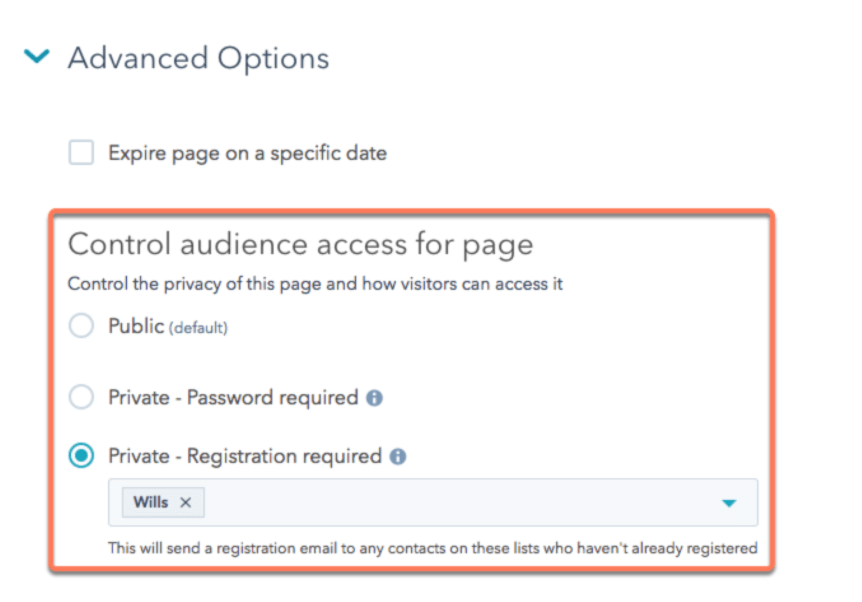Image resolution: width=862 pixels, height=602 pixels.
Task: Click the Private - Registration required label
Action: (x=245, y=456)
